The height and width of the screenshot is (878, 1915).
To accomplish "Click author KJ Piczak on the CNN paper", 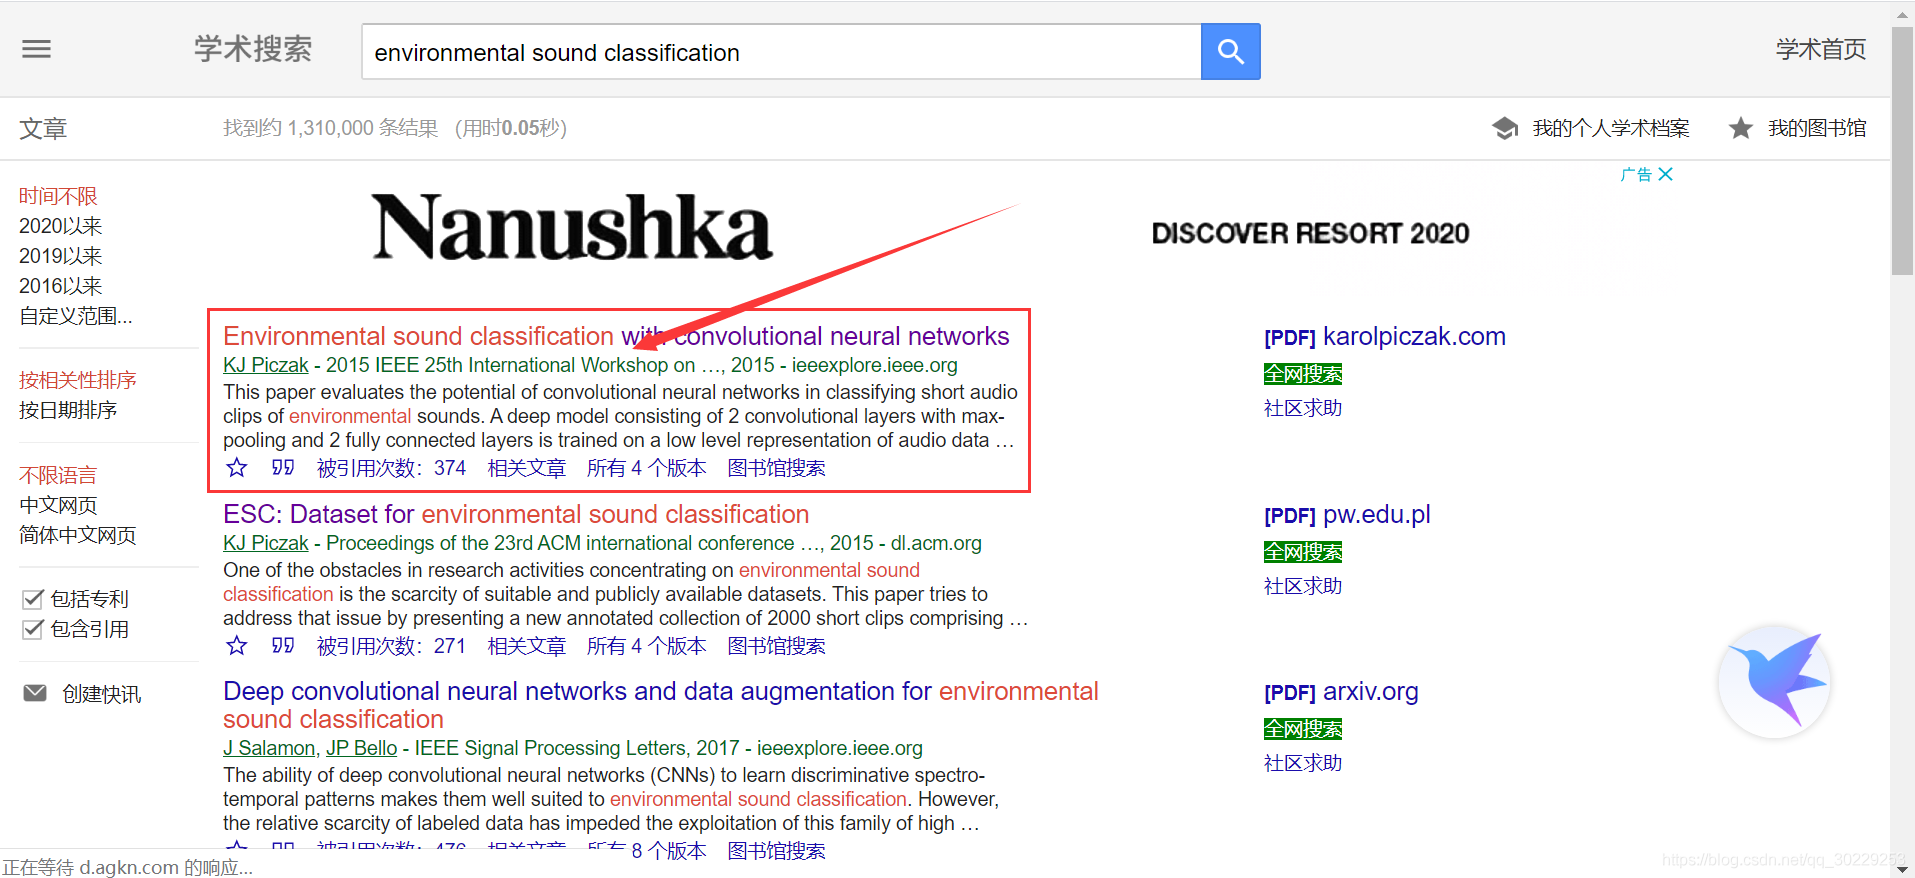I will click(x=266, y=365).
